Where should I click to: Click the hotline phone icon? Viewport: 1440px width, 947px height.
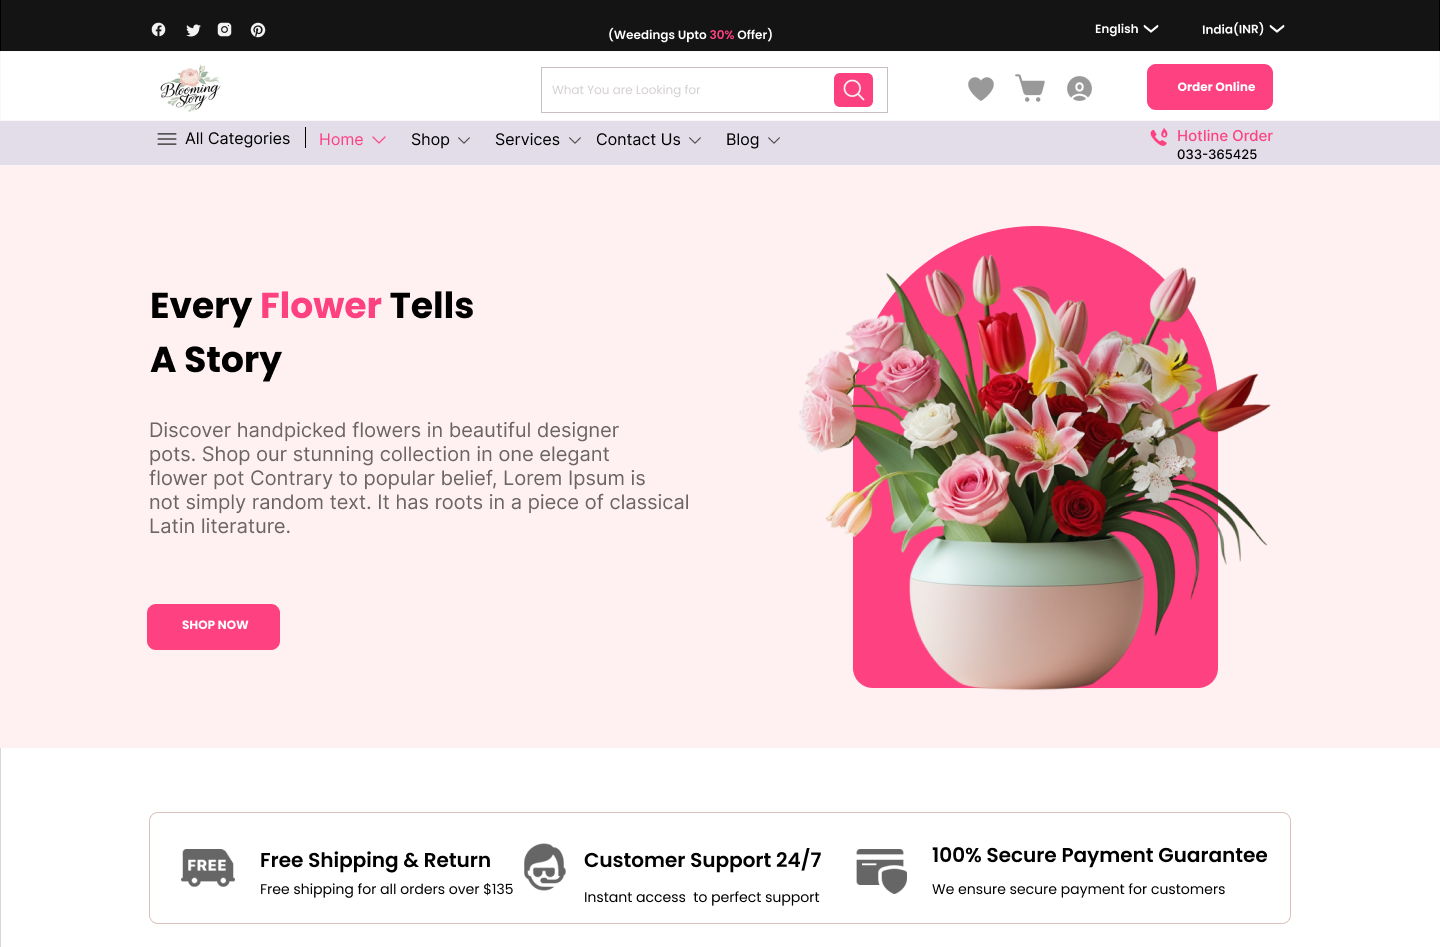(x=1159, y=136)
